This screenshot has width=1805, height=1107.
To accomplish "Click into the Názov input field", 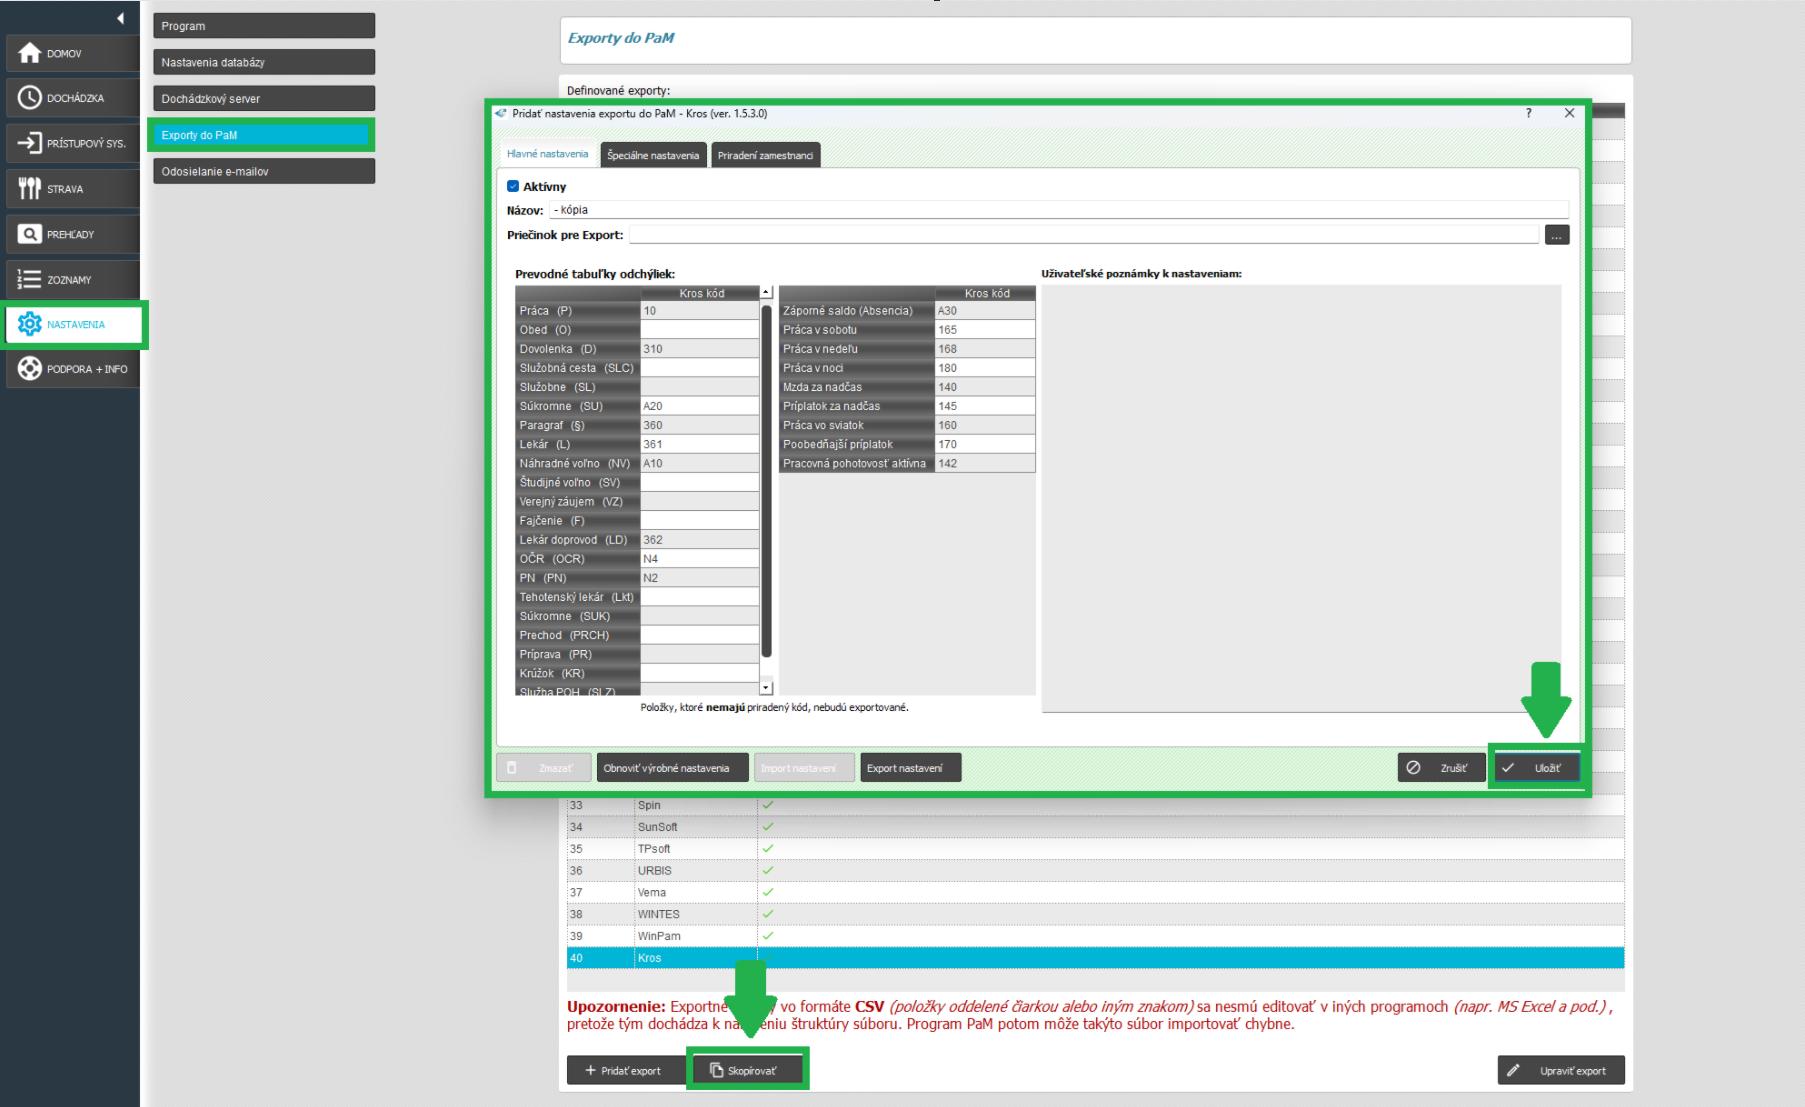I will [x=1058, y=210].
